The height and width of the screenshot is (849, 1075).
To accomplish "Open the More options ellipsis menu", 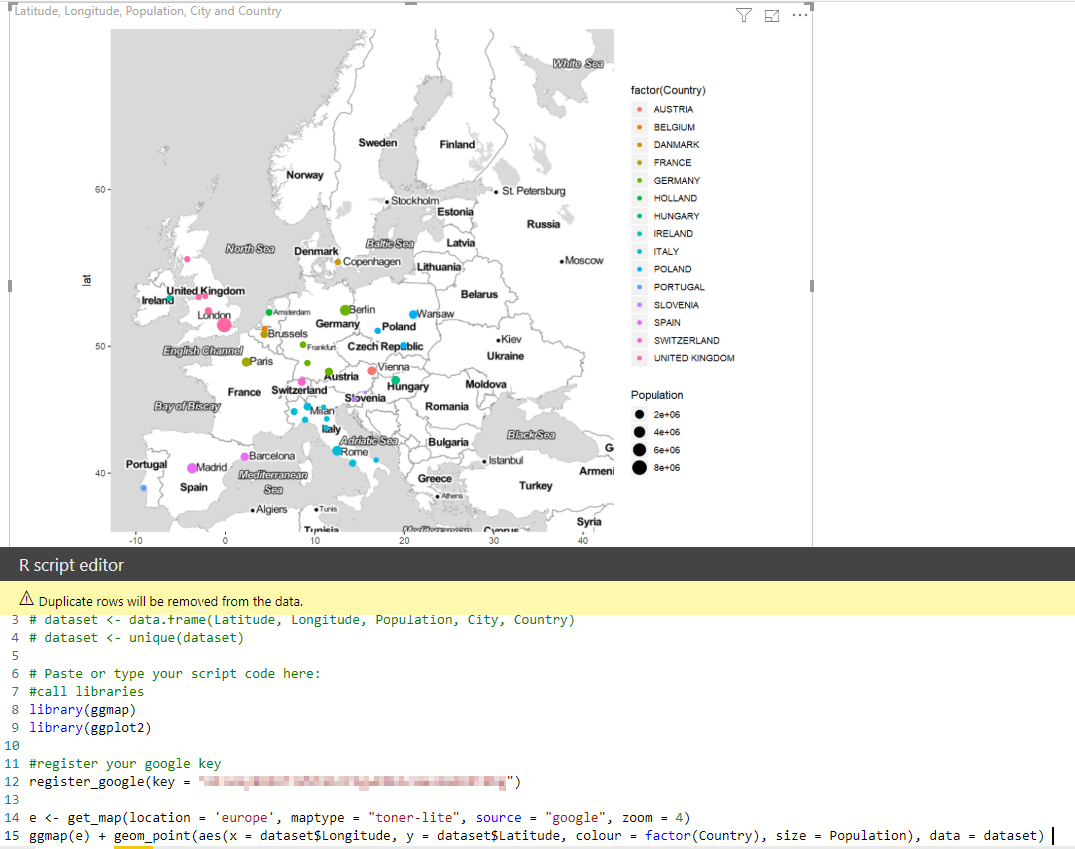I will 799,15.
